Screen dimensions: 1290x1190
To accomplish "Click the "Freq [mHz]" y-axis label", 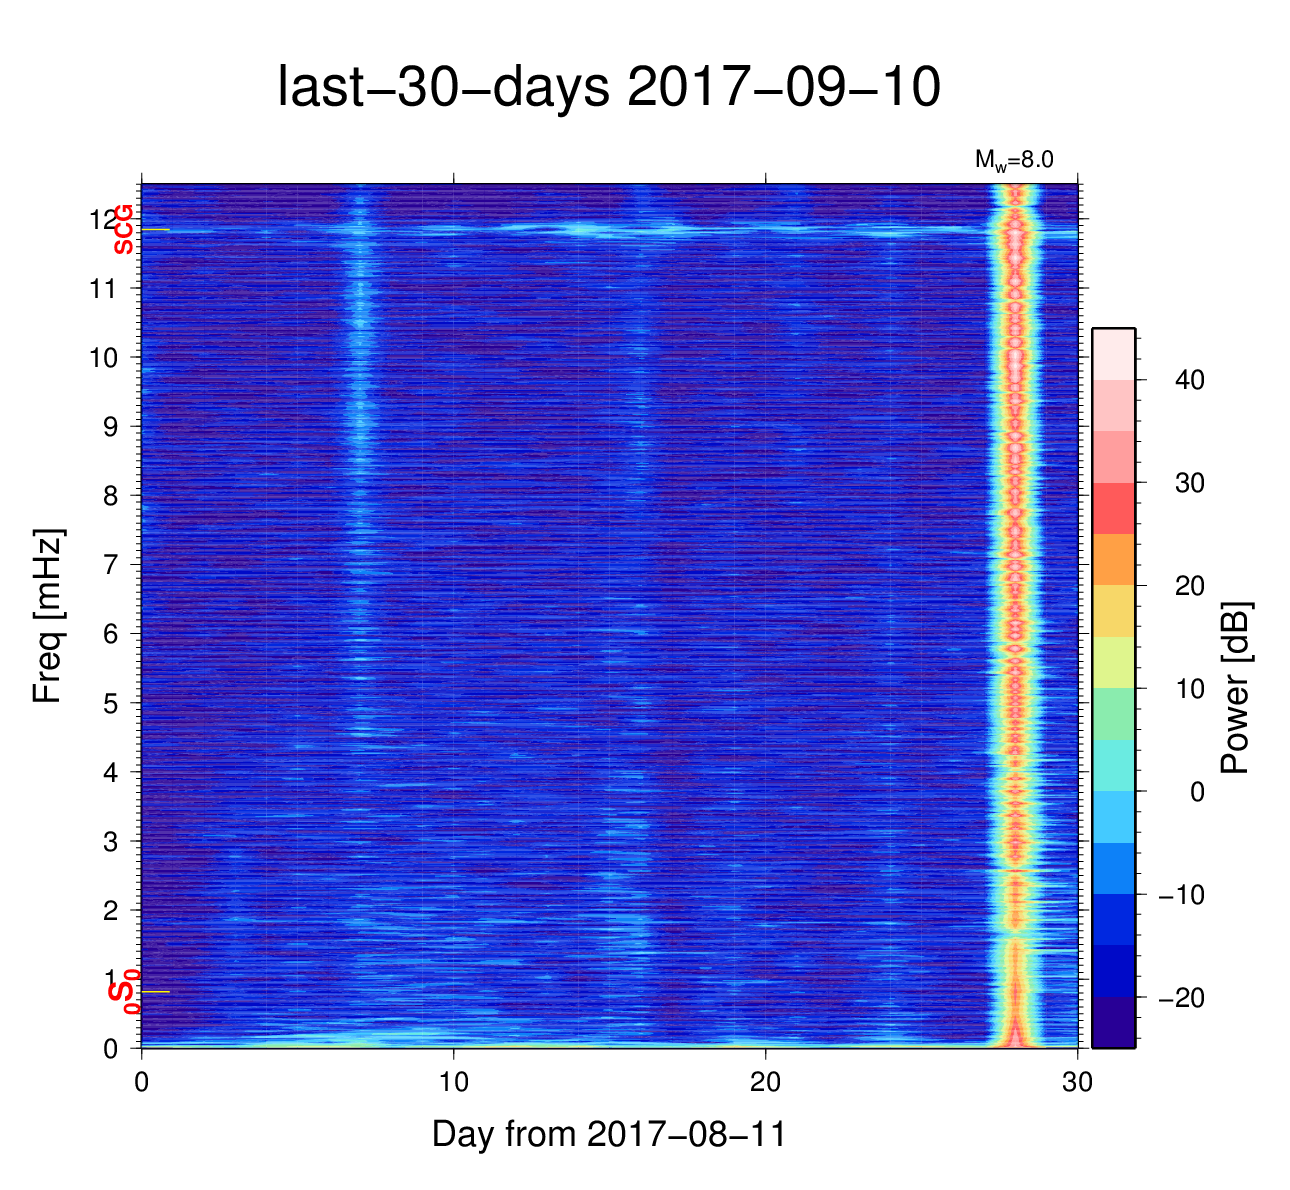I will click(x=47, y=616).
